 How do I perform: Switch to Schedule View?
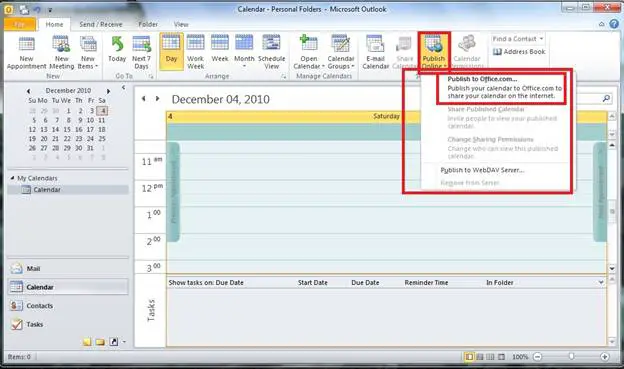pyautogui.click(x=271, y=52)
